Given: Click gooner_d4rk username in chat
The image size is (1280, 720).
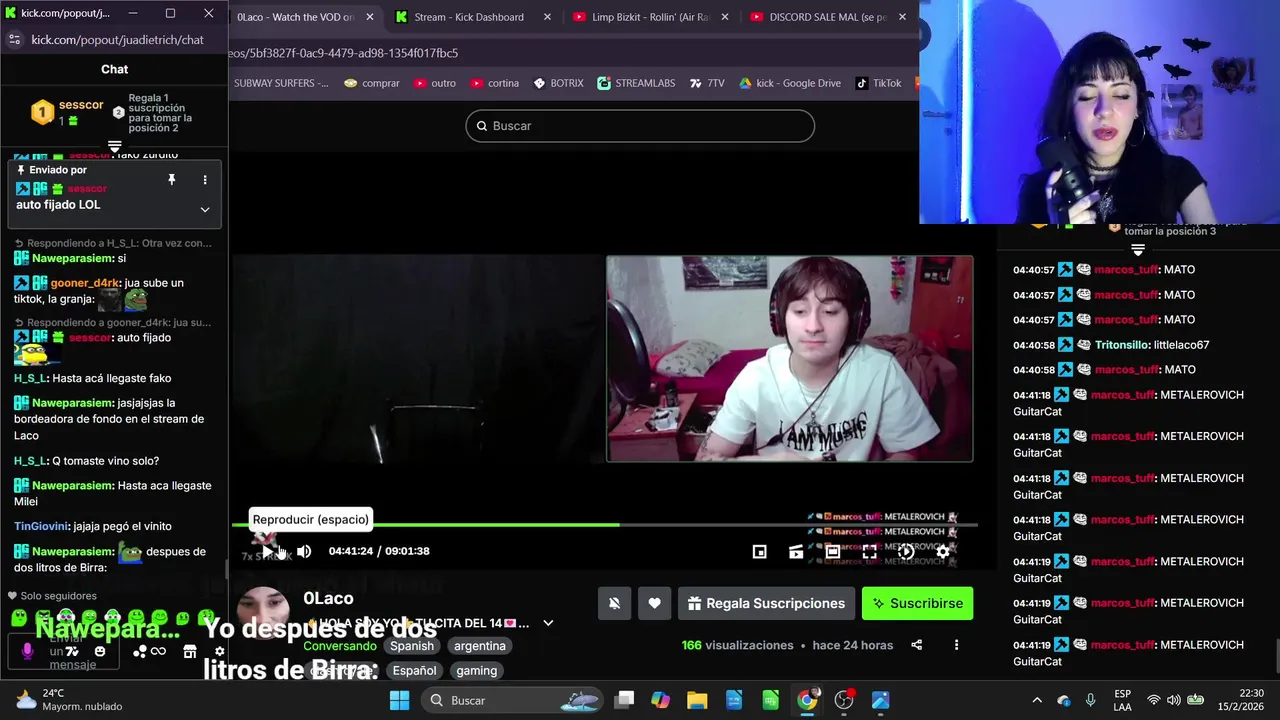Looking at the screenshot, I should (x=85, y=283).
